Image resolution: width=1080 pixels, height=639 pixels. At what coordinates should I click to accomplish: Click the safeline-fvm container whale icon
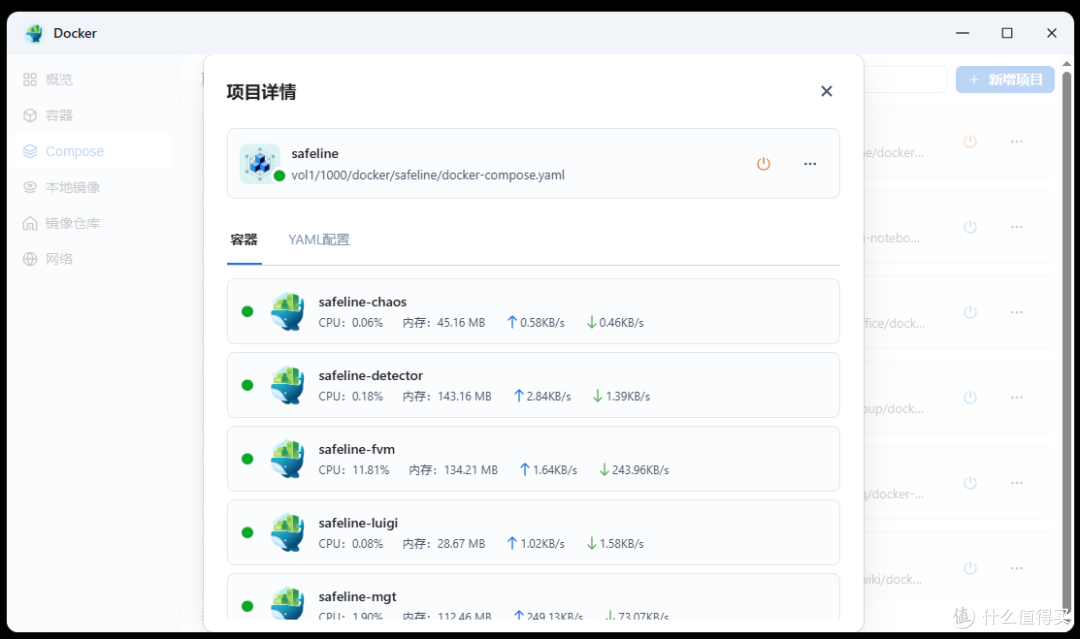(287, 459)
